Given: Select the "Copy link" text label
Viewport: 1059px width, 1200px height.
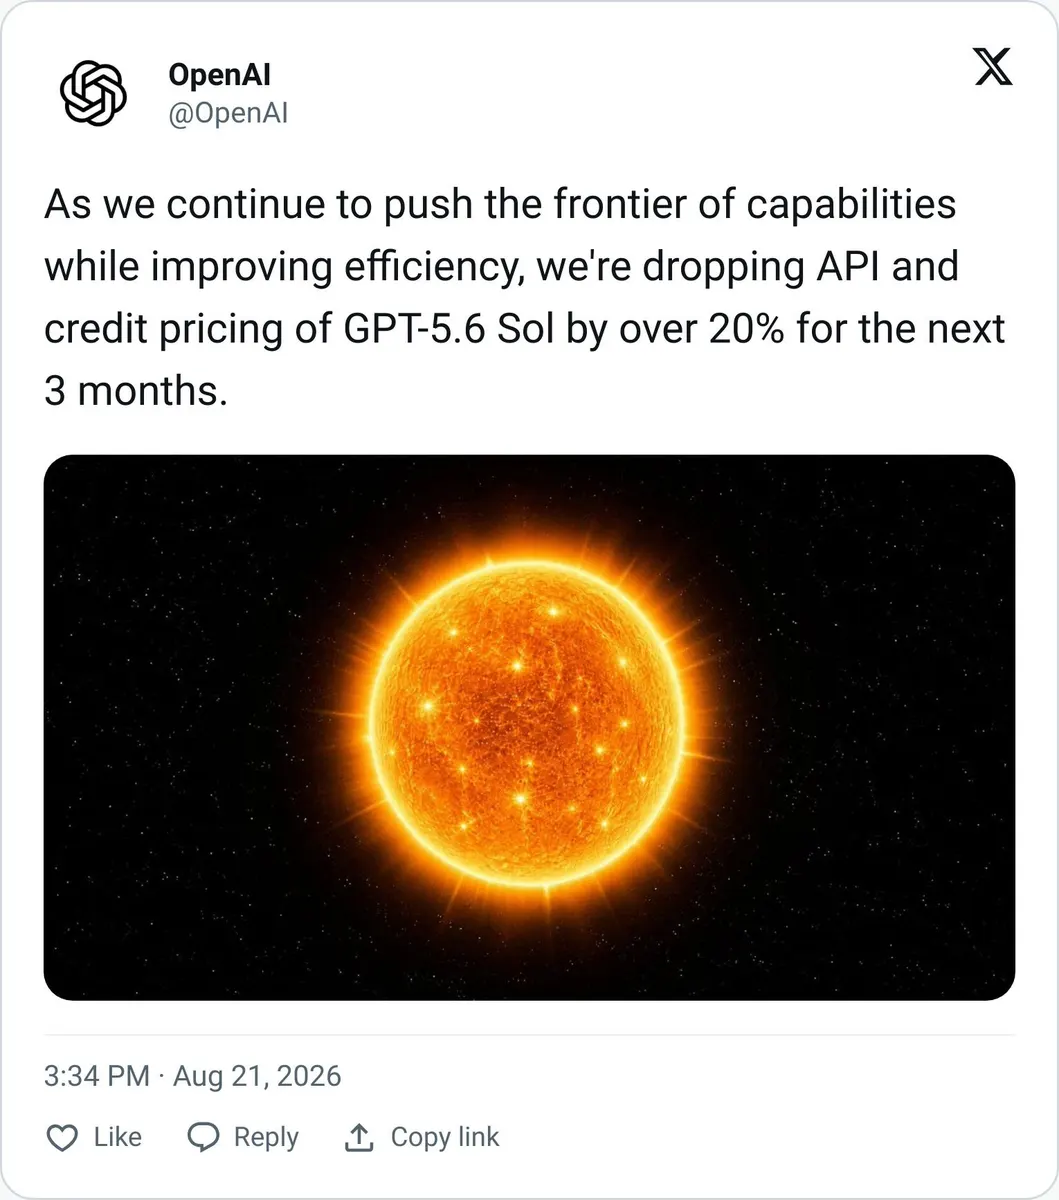Looking at the screenshot, I should point(445,1137).
